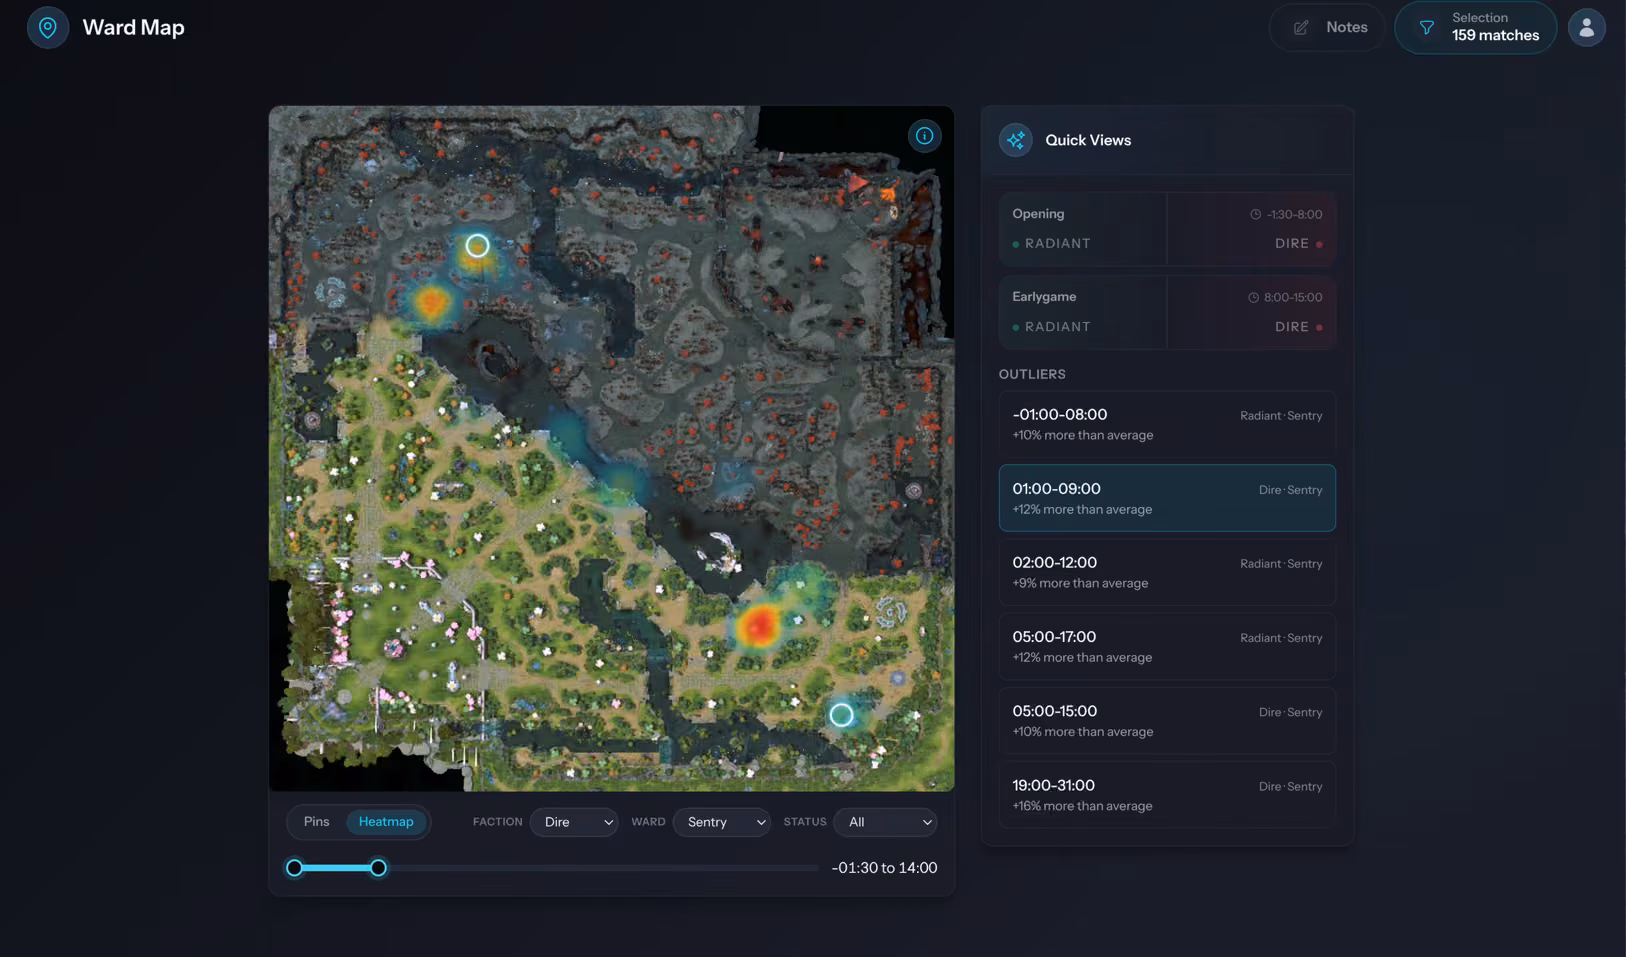Switch map display to Heatmap
This screenshot has width=1626, height=957.
386,822
